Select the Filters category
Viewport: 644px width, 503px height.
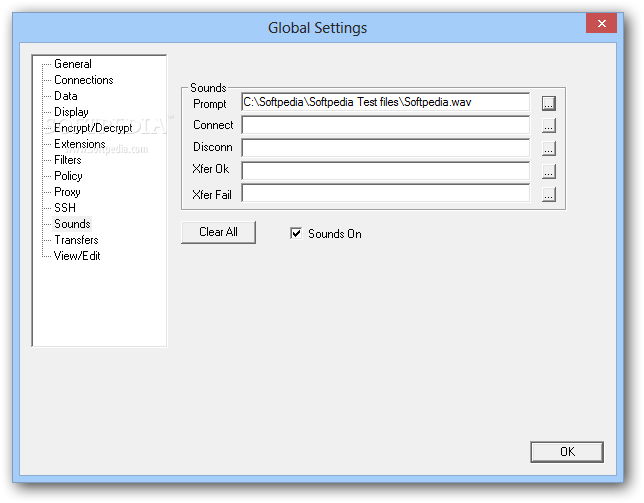click(68, 160)
